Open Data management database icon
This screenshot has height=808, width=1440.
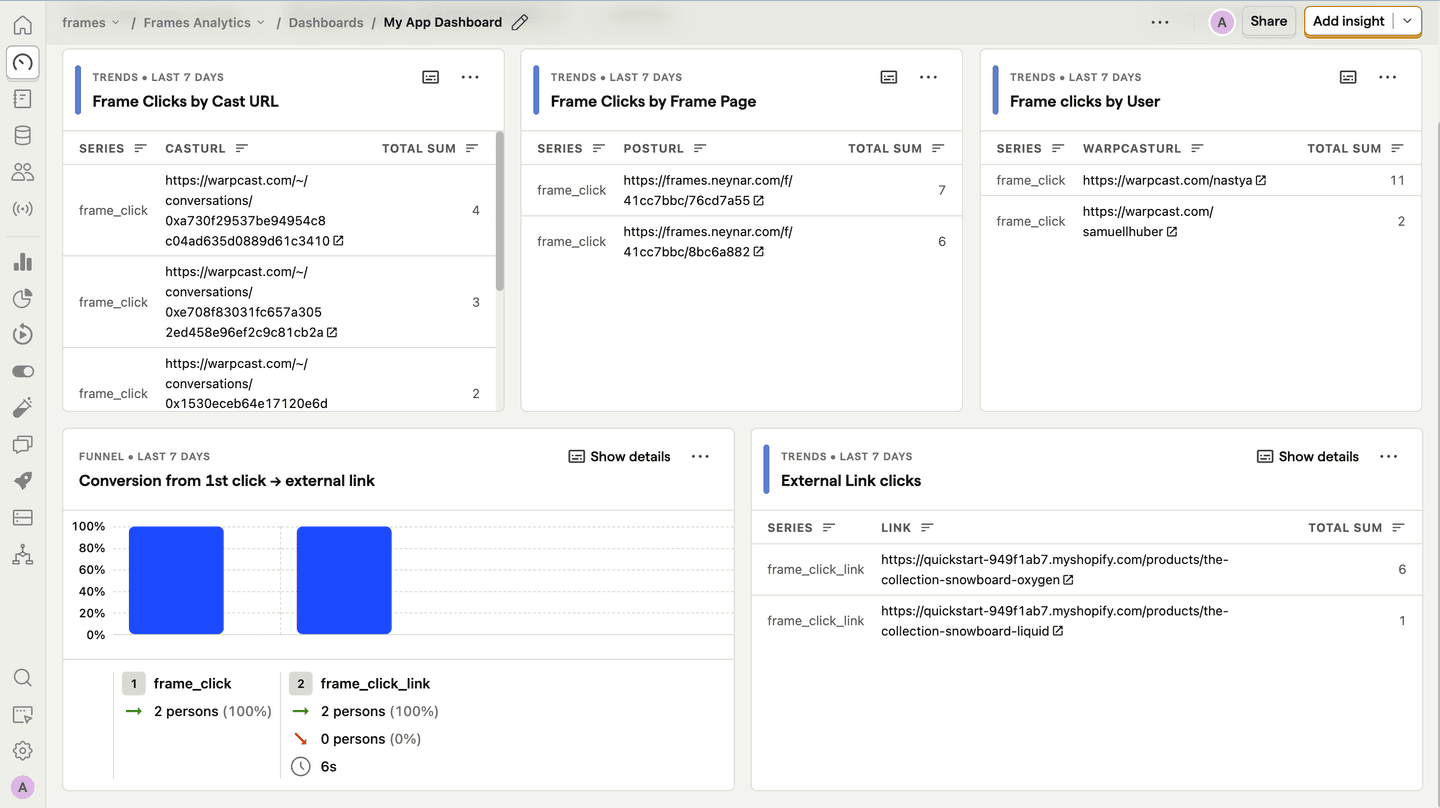click(x=22, y=136)
